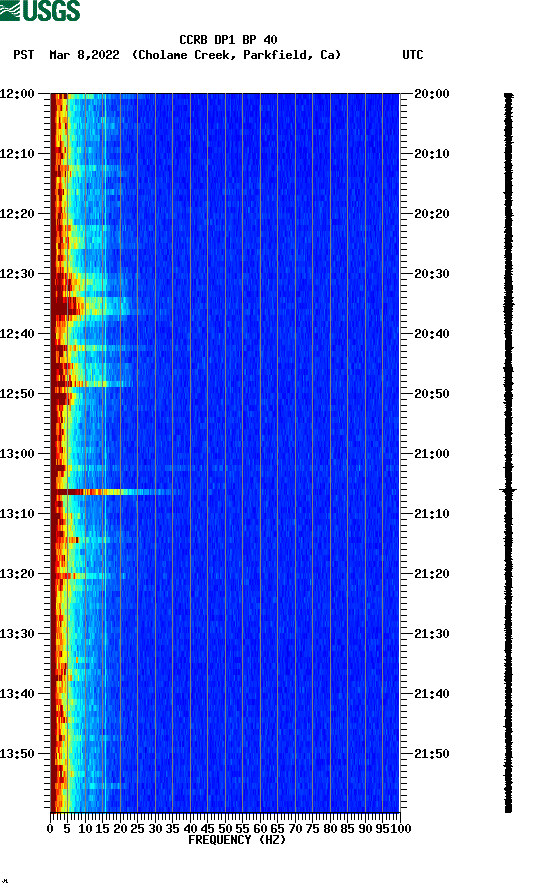Click the 85 Hz frequency tick label
The width and height of the screenshot is (552, 892).
coord(348,829)
